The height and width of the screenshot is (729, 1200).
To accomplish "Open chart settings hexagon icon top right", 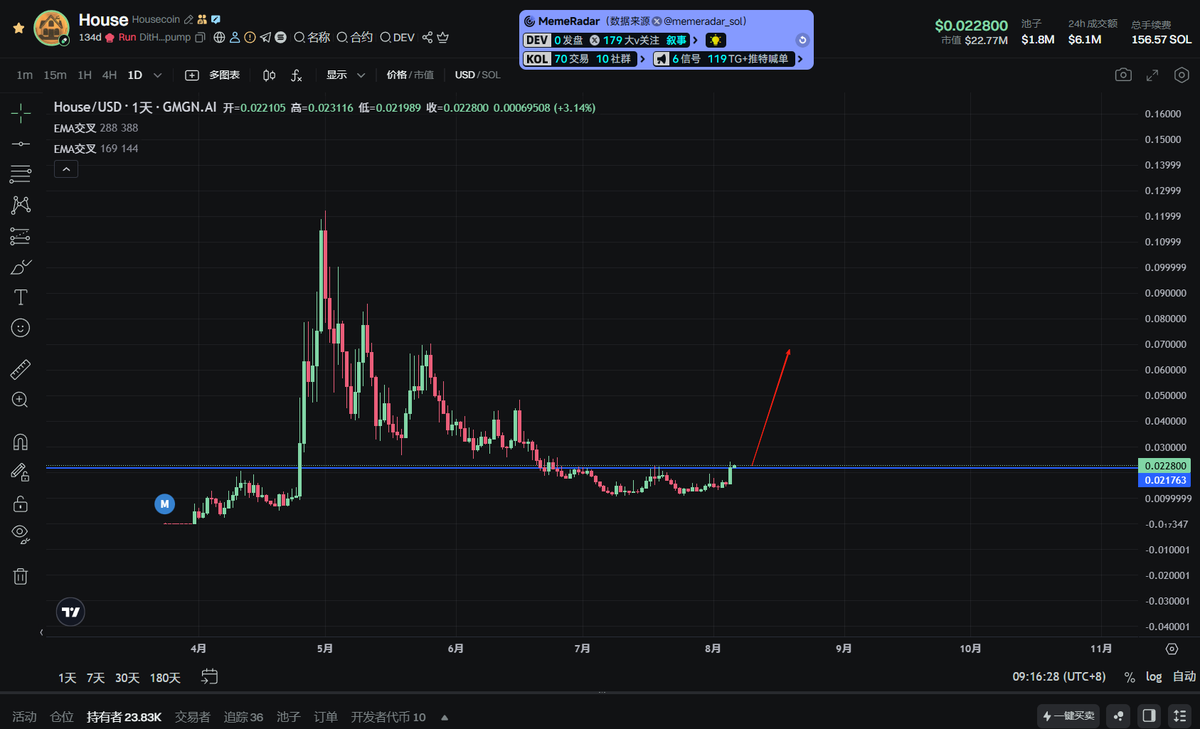I will (x=1180, y=75).
